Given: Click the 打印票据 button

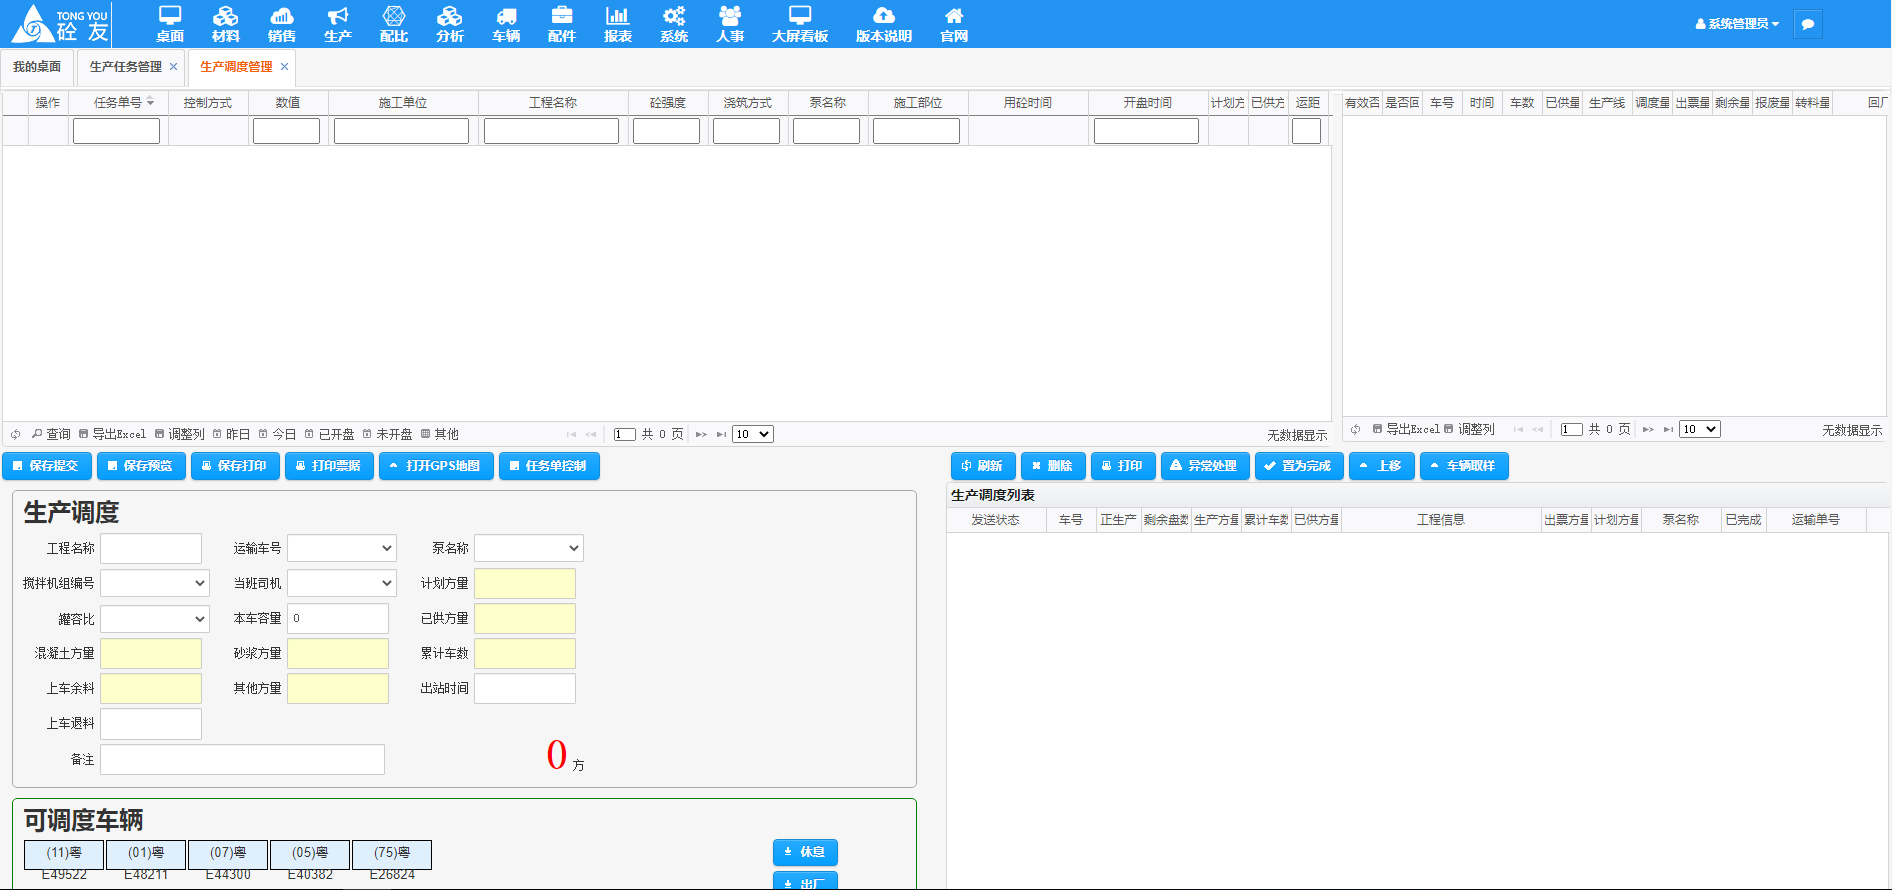Looking at the screenshot, I should click(x=329, y=466).
